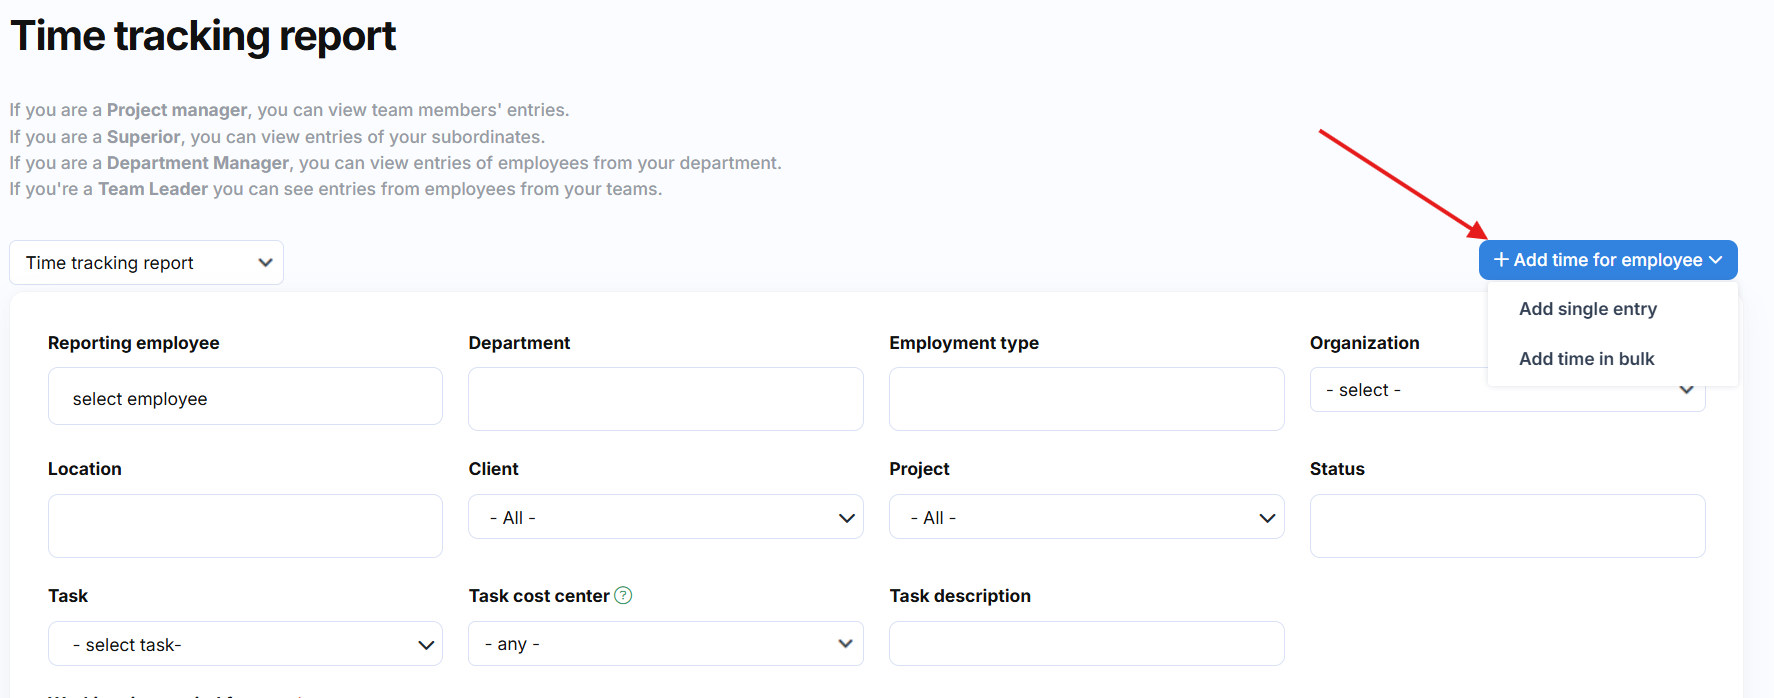Click the chevron on Add time for employee
Image resolution: width=1774 pixels, height=698 pixels.
pos(1716,260)
